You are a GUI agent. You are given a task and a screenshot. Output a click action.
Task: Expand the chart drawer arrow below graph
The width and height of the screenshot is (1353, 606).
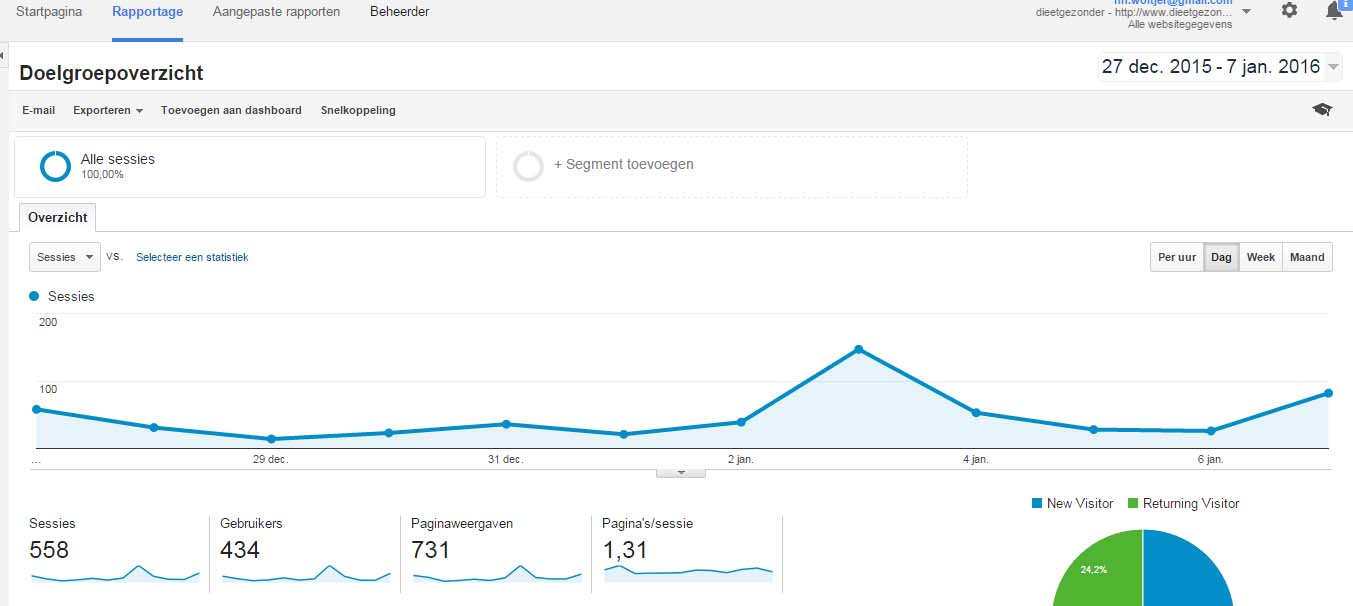[x=681, y=472]
